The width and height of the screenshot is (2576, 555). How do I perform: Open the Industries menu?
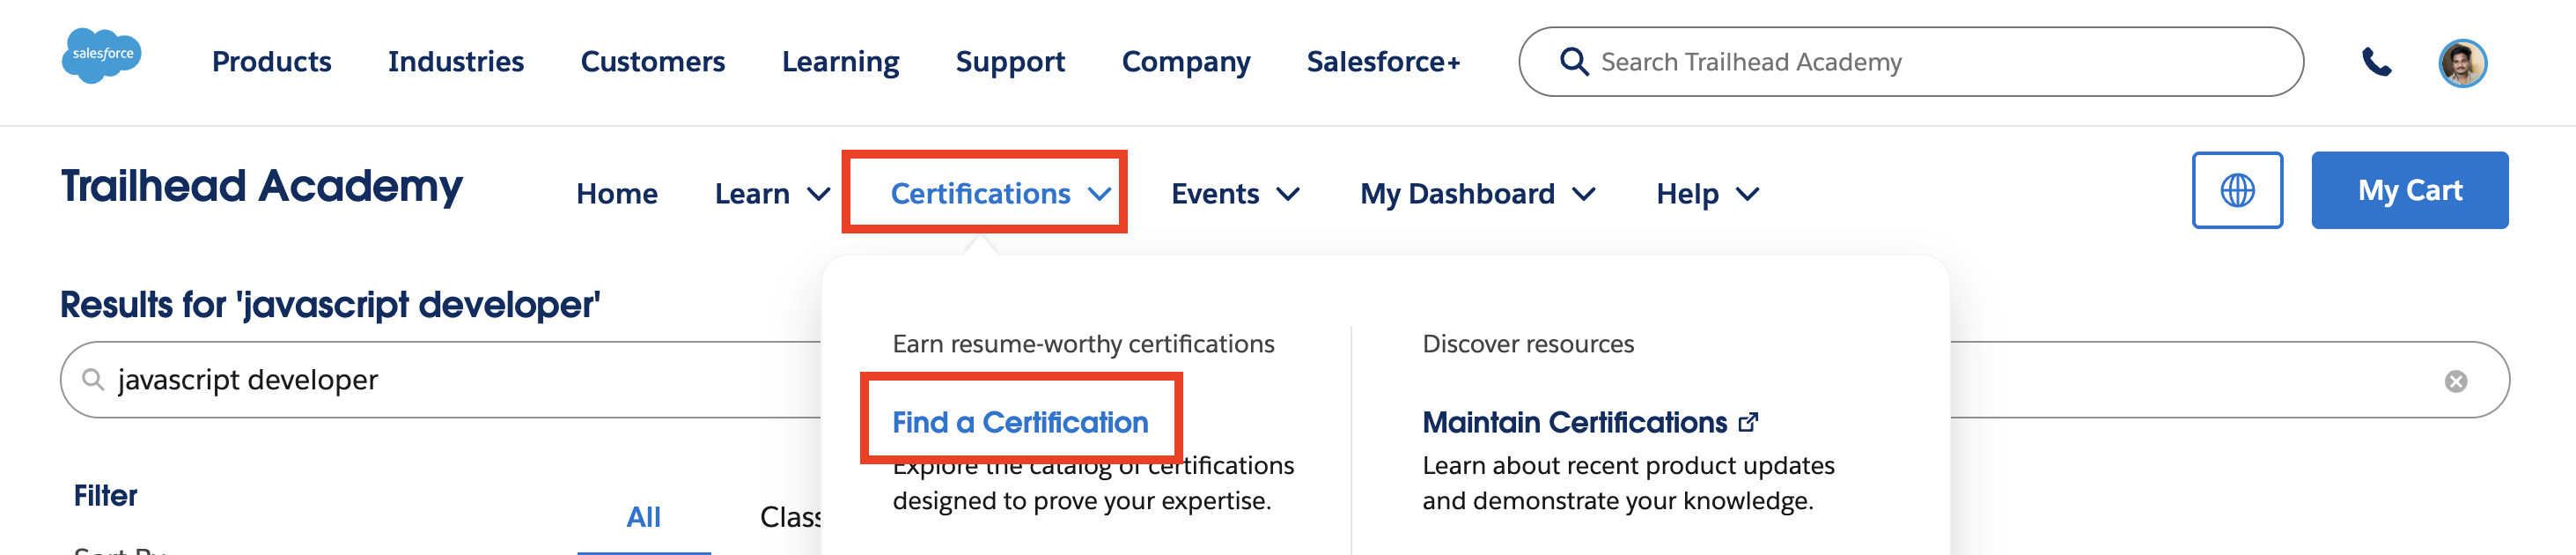[x=456, y=62]
